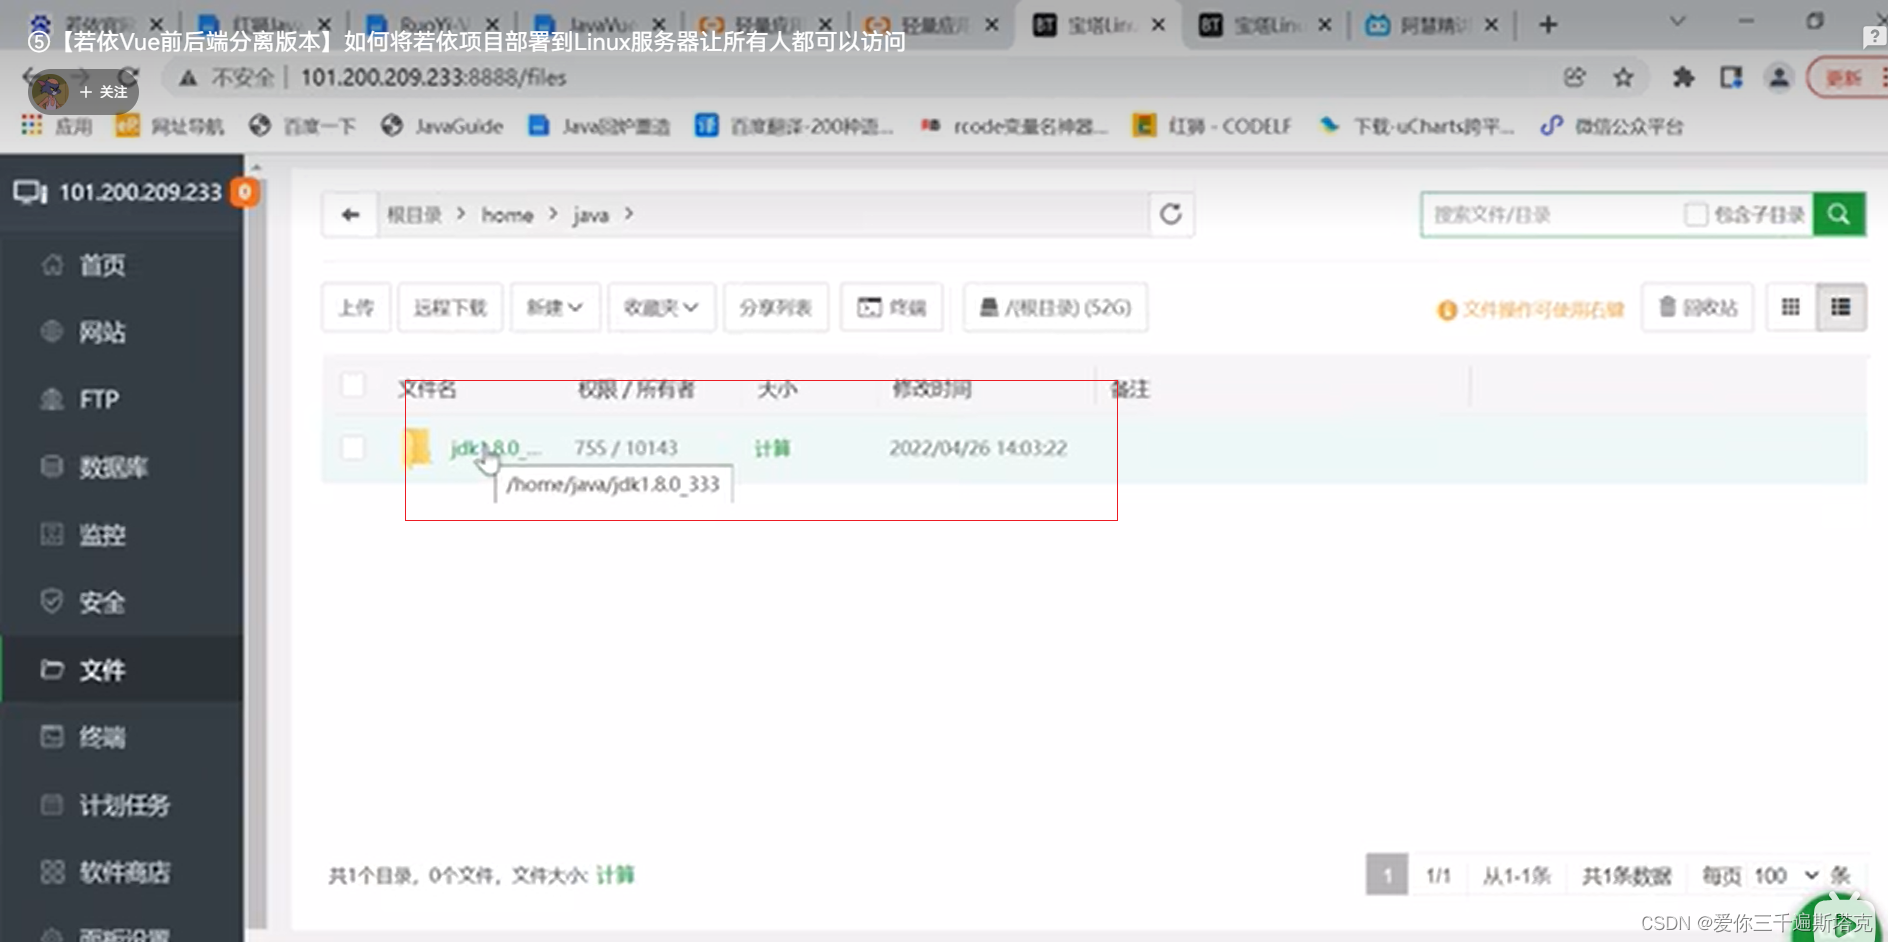Open the JavaGuide bookmark
1888x942 pixels.
[442, 126]
